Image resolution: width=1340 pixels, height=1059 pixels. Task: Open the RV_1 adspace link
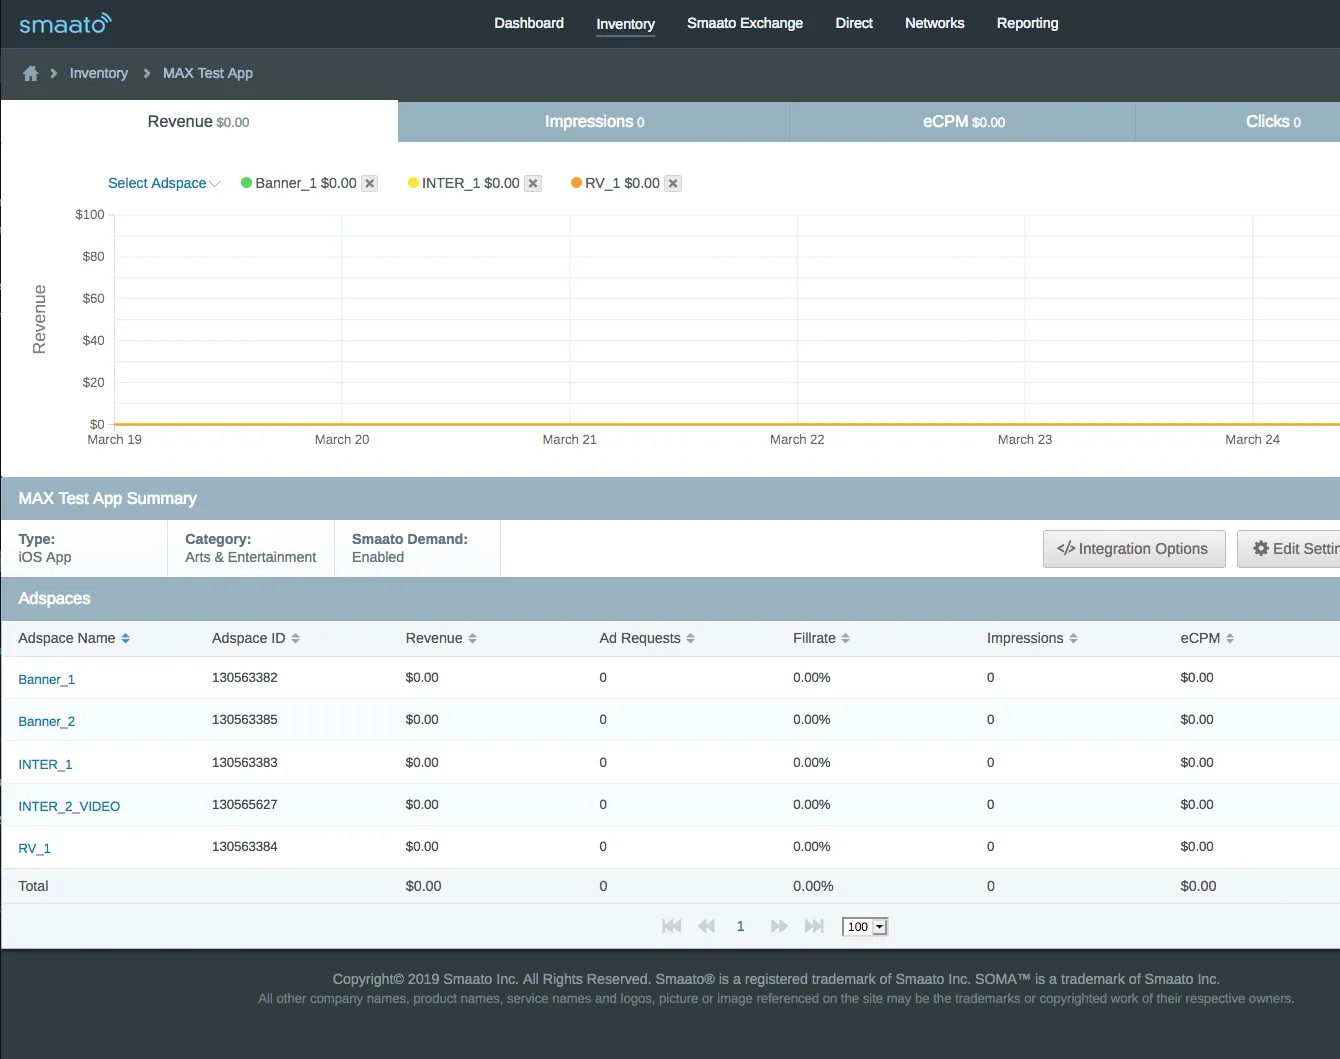[x=34, y=848]
